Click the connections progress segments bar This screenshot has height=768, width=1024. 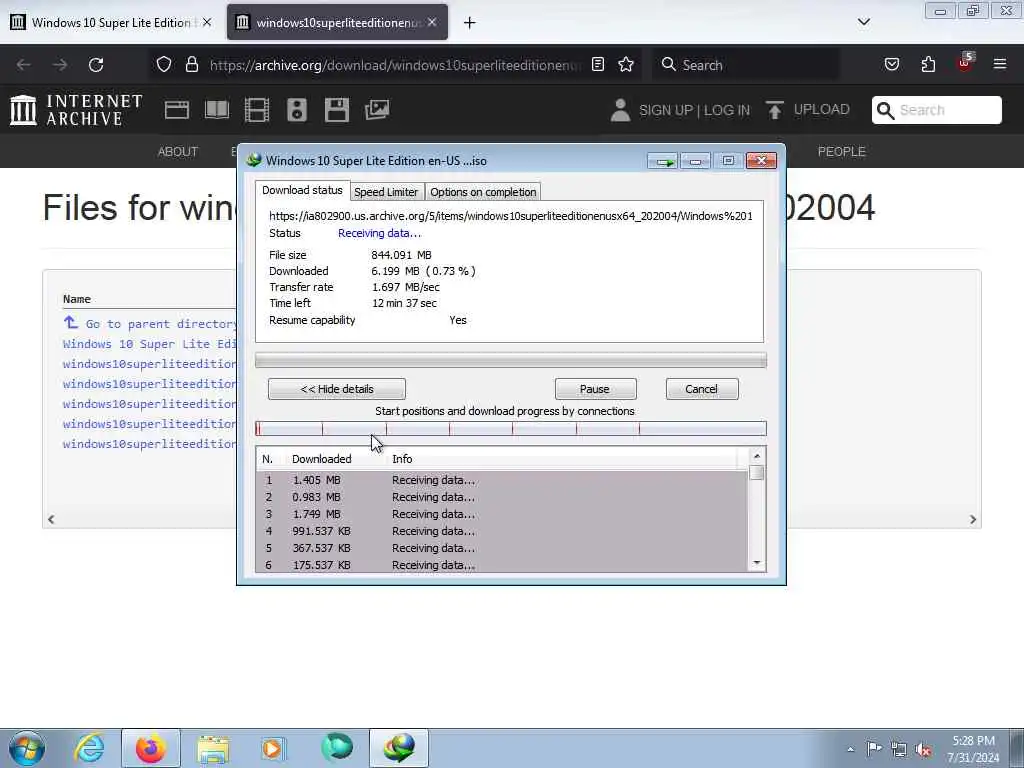coord(511,428)
